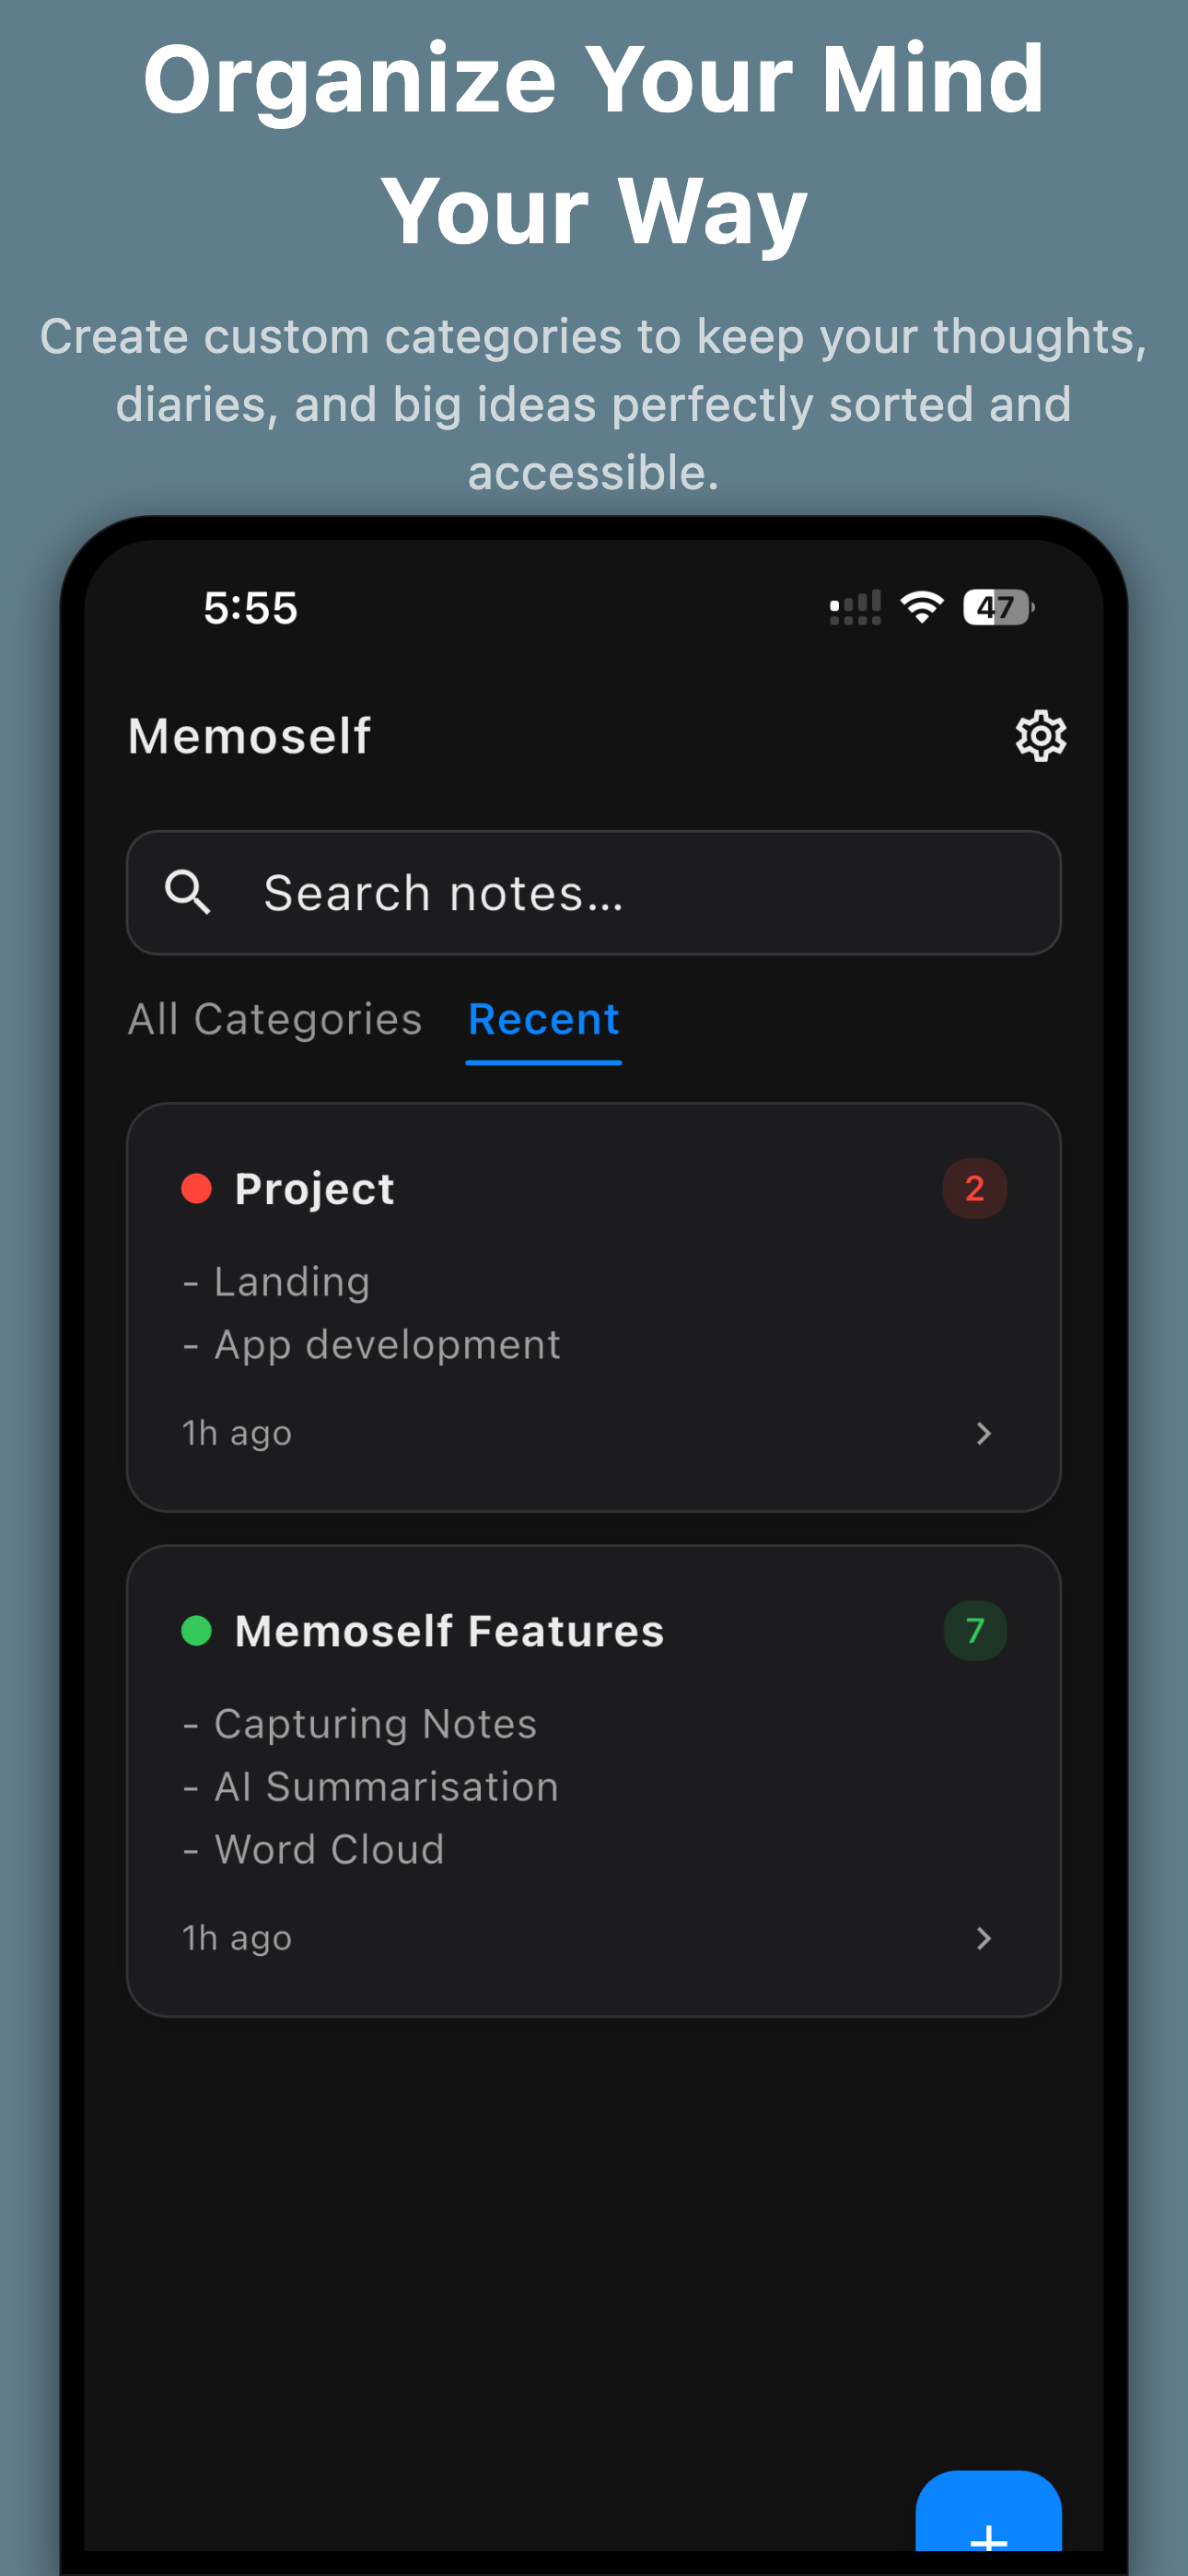Switch to the All Categories tab
Image resolution: width=1188 pixels, height=2576 pixels.
[x=274, y=1019]
